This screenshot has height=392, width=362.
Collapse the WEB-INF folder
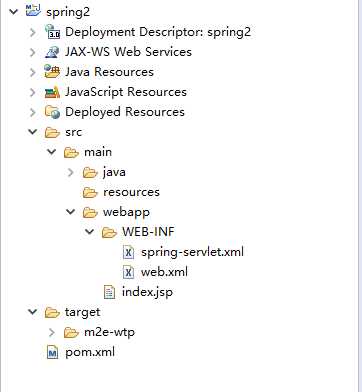tap(90, 231)
